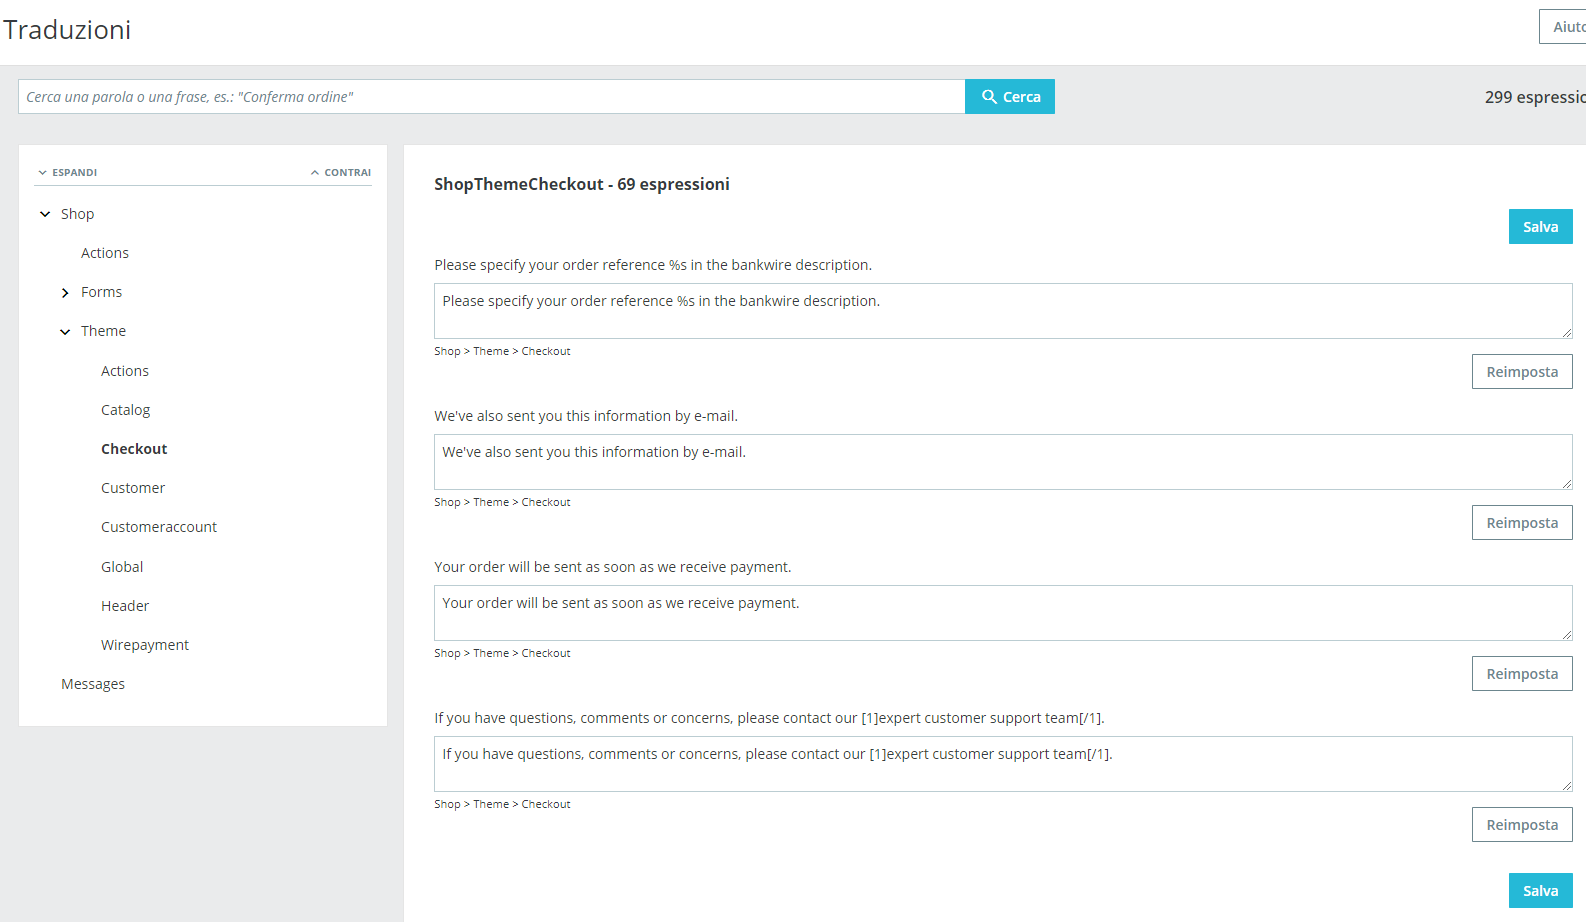Click the Cerca search button
1586x922 pixels.
tap(1010, 97)
